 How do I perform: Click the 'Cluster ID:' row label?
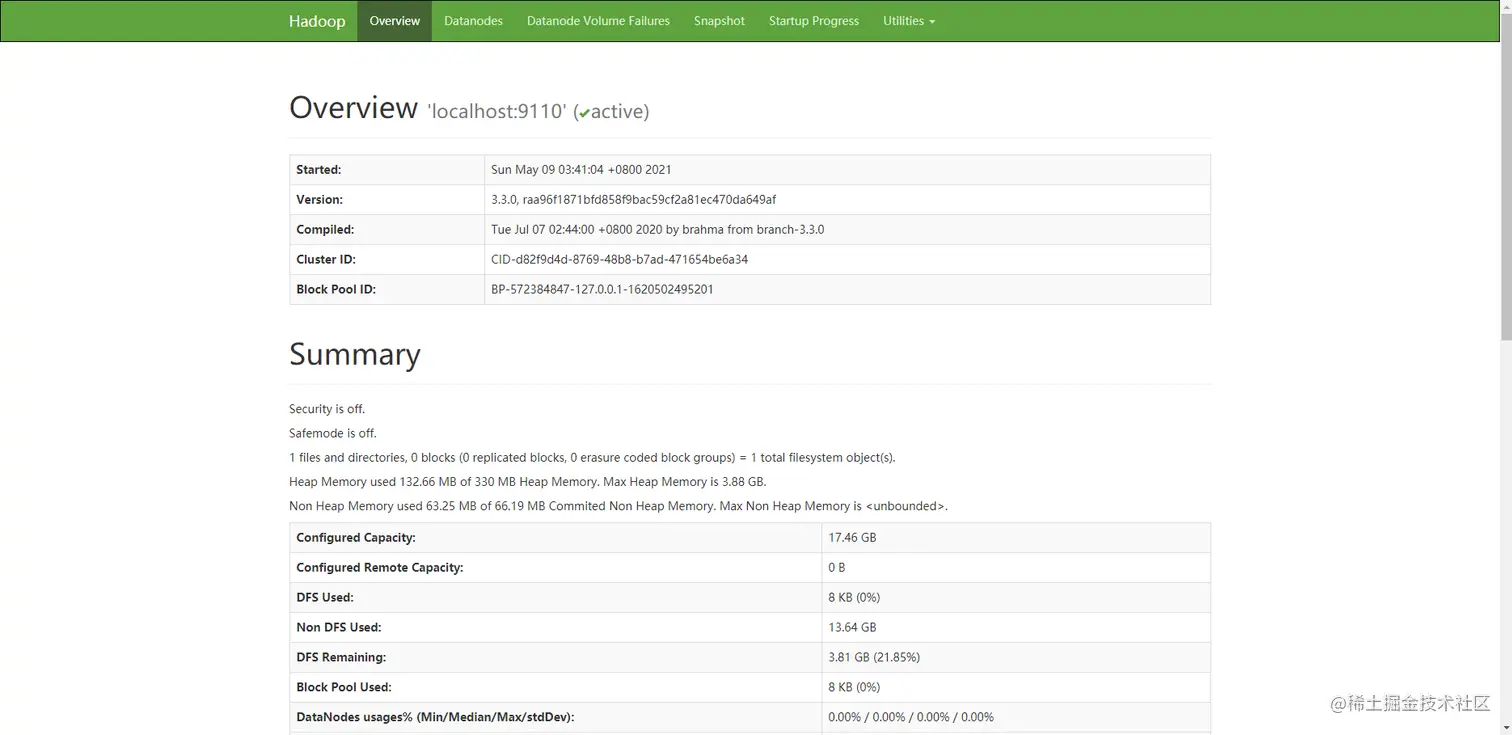tap(326, 260)
